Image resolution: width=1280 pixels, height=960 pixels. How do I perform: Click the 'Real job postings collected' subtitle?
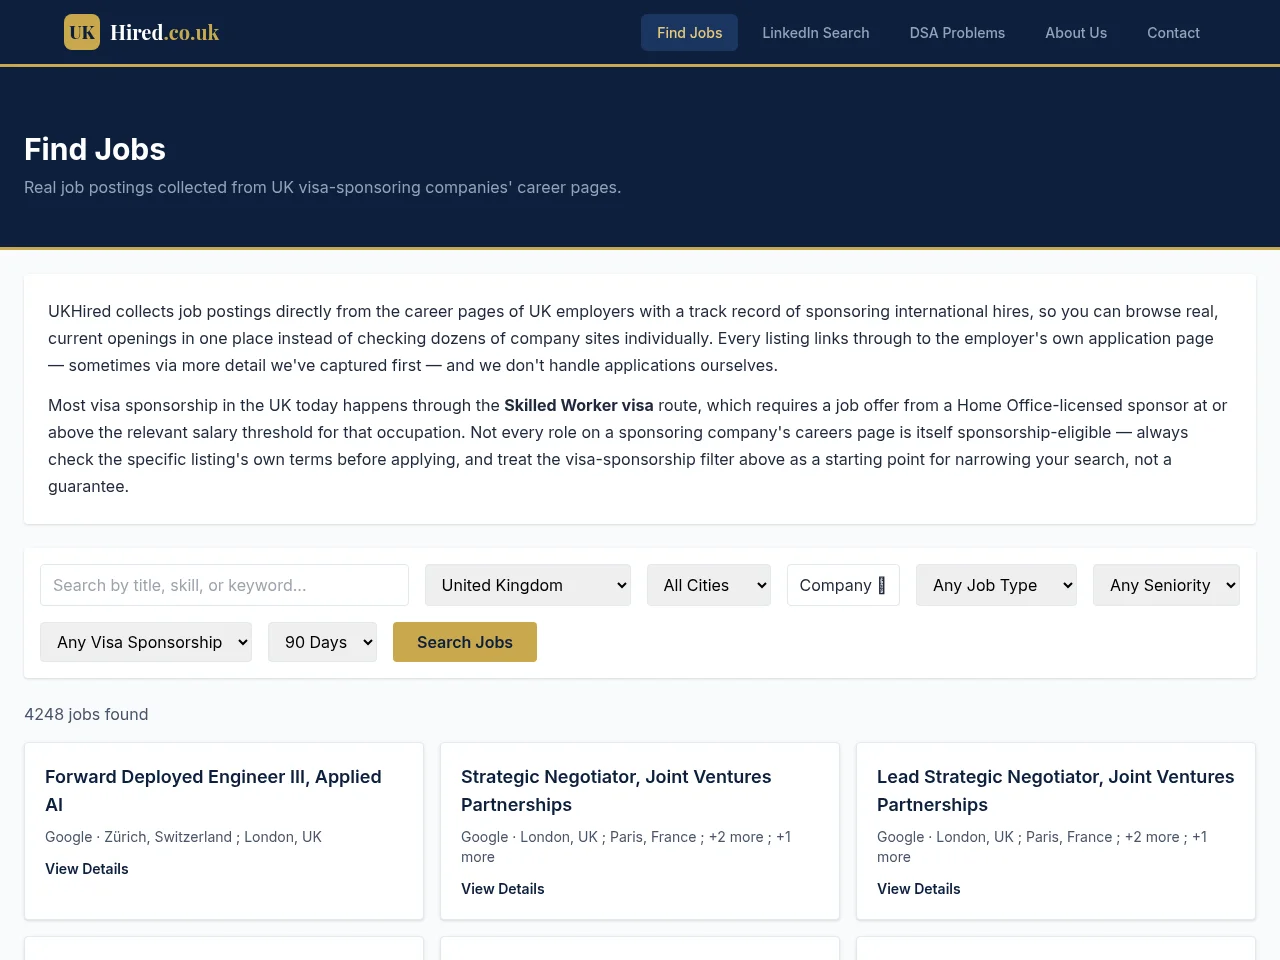pyautogui.click(x=322, y=187)
